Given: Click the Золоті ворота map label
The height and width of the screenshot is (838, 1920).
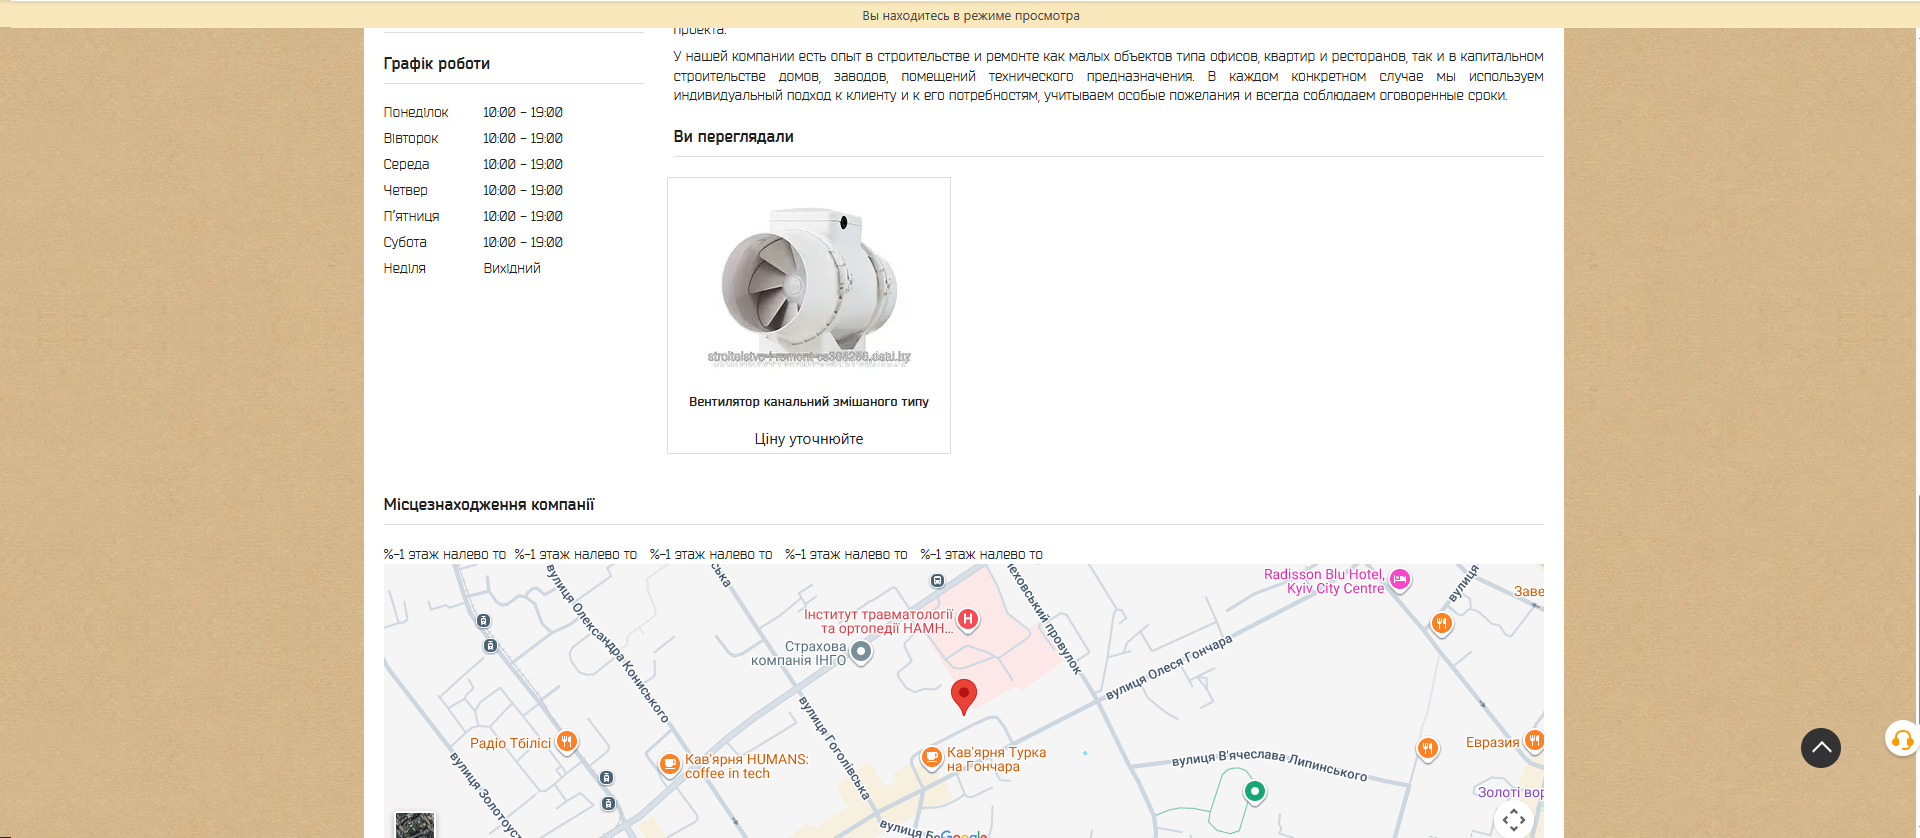Looking at the screenshot, I should coord(1510,792).
